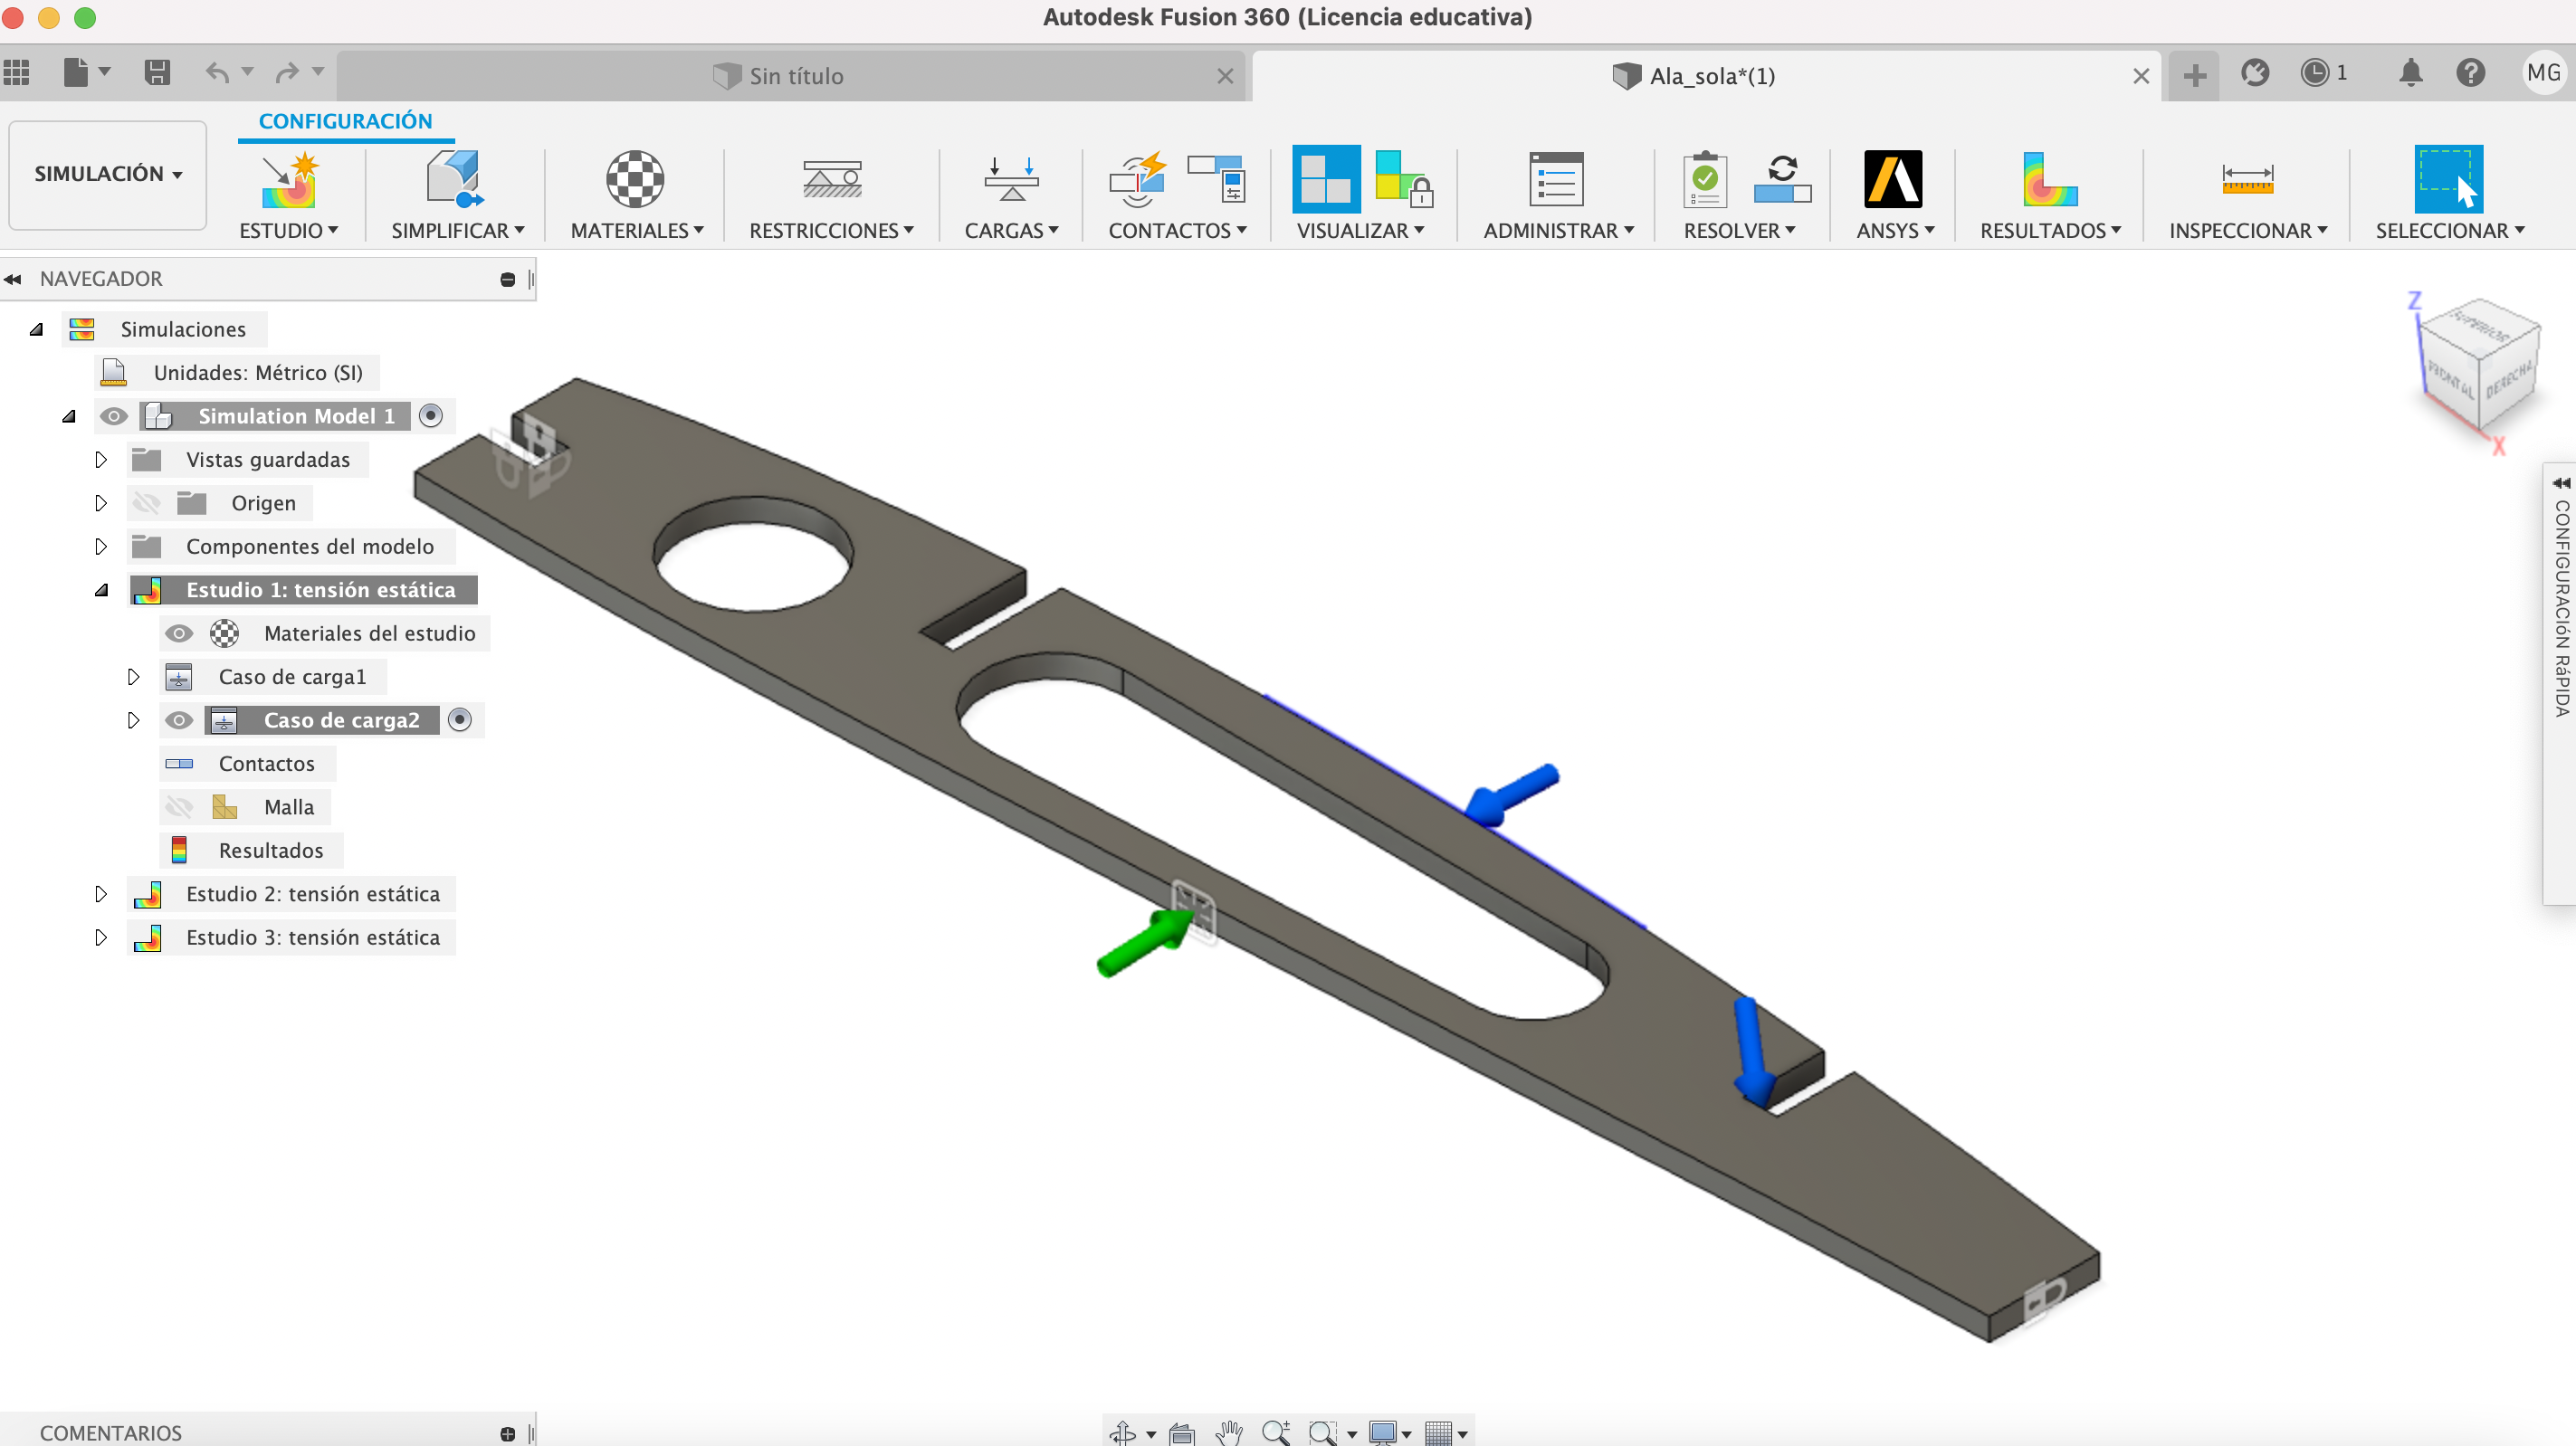Open the MG user account button

point(2543,73)
